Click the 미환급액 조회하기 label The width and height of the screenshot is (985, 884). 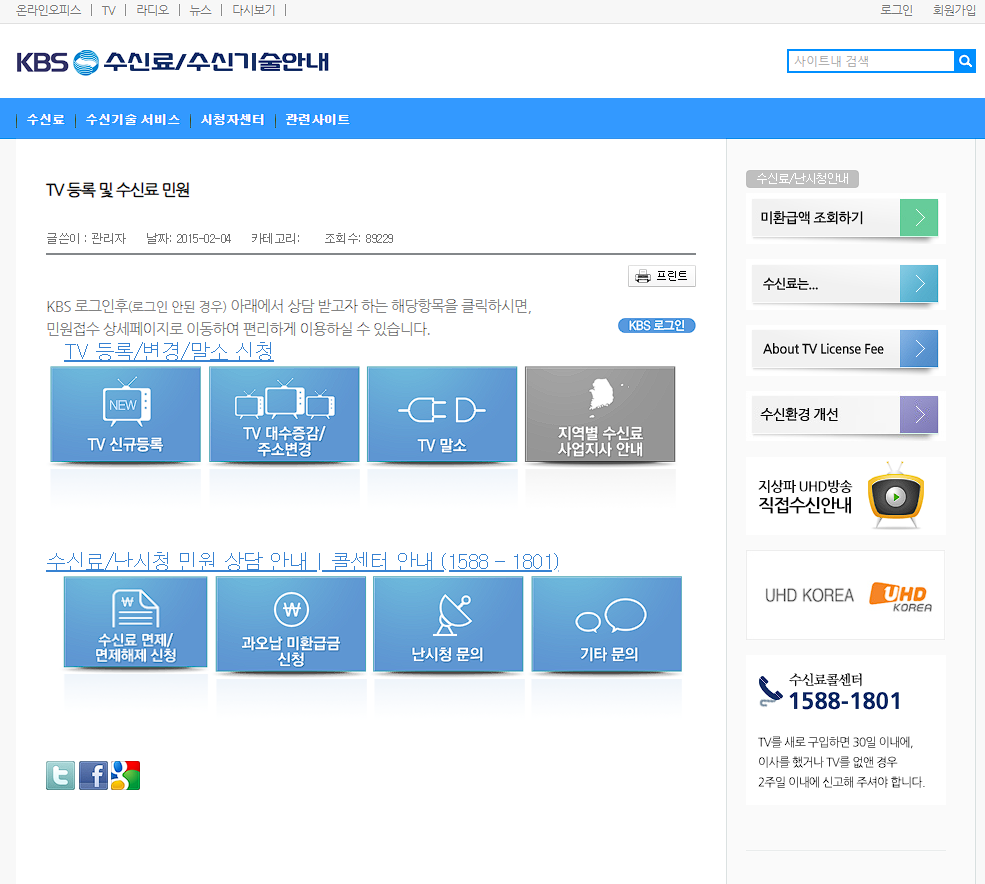pyautogui.click(x=812, y=217)
